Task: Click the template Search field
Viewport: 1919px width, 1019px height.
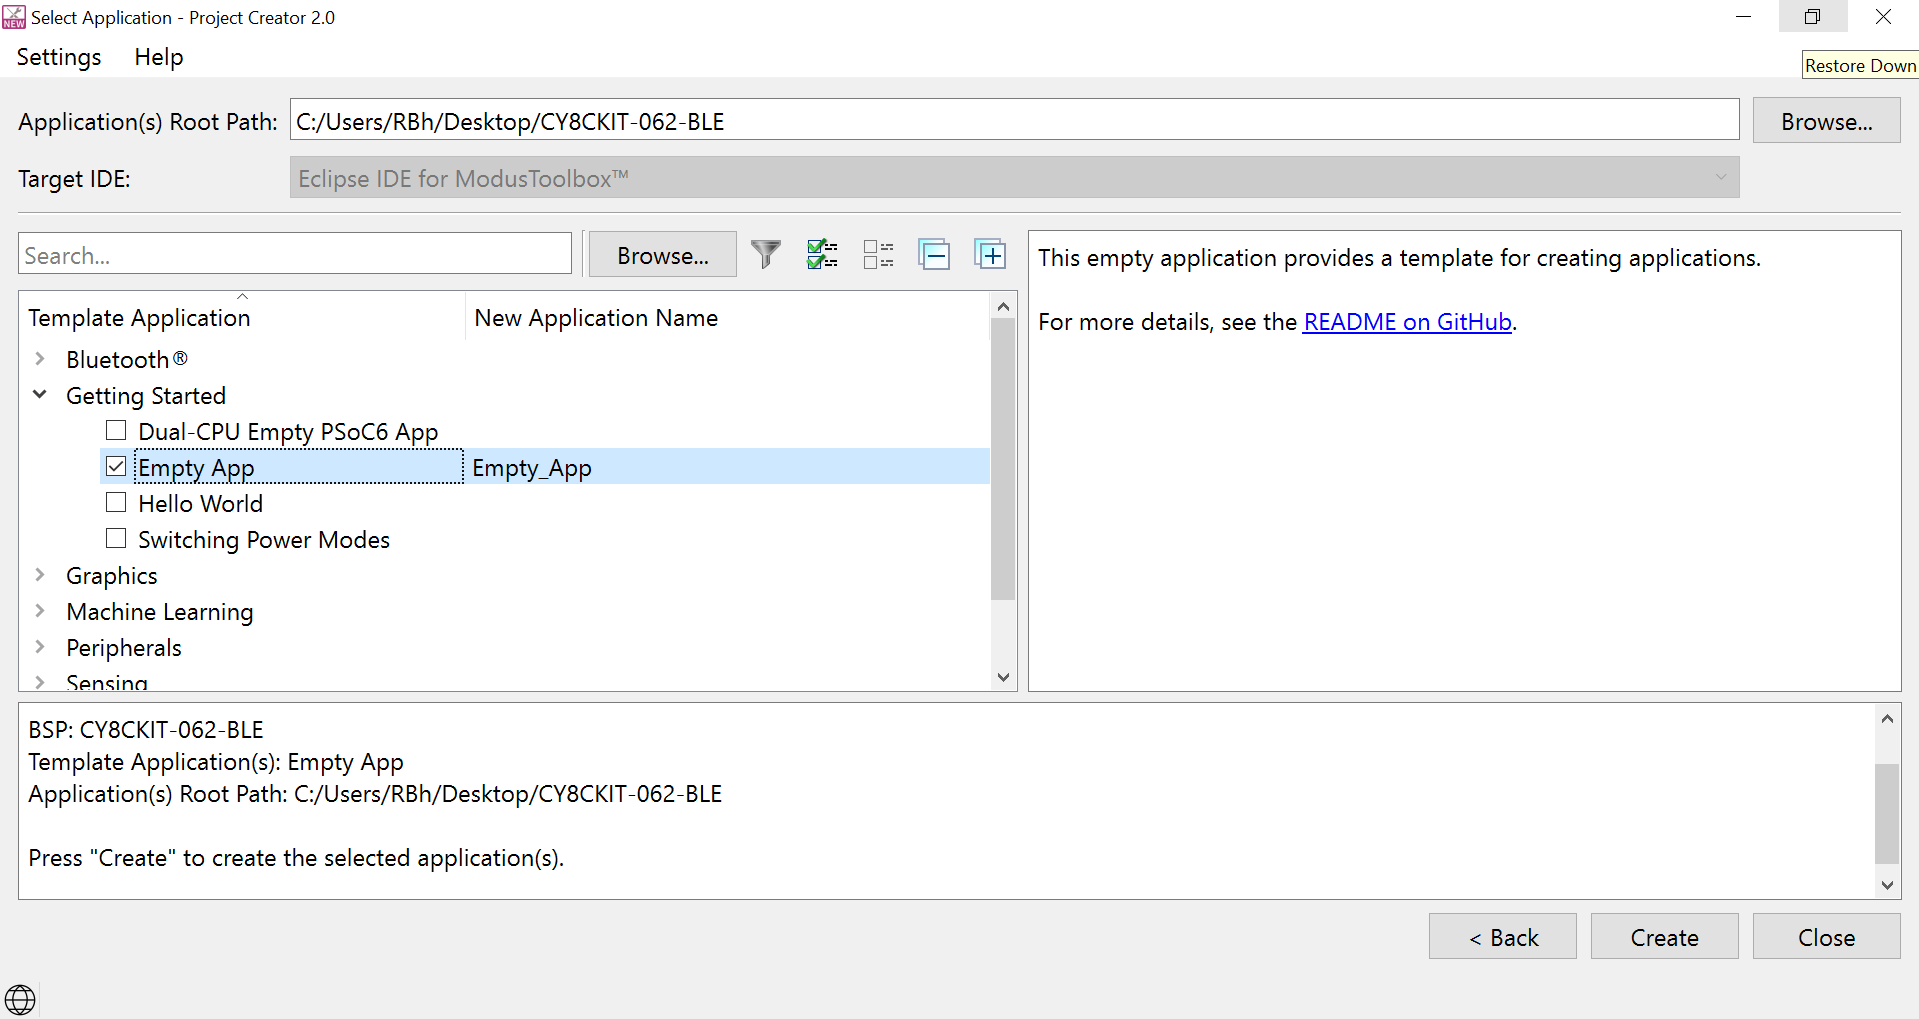Action: pos(295,254)
